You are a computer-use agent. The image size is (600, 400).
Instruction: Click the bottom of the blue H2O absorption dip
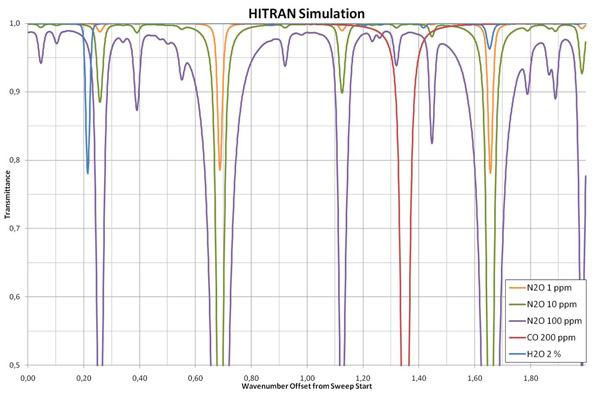coord(88,172)
